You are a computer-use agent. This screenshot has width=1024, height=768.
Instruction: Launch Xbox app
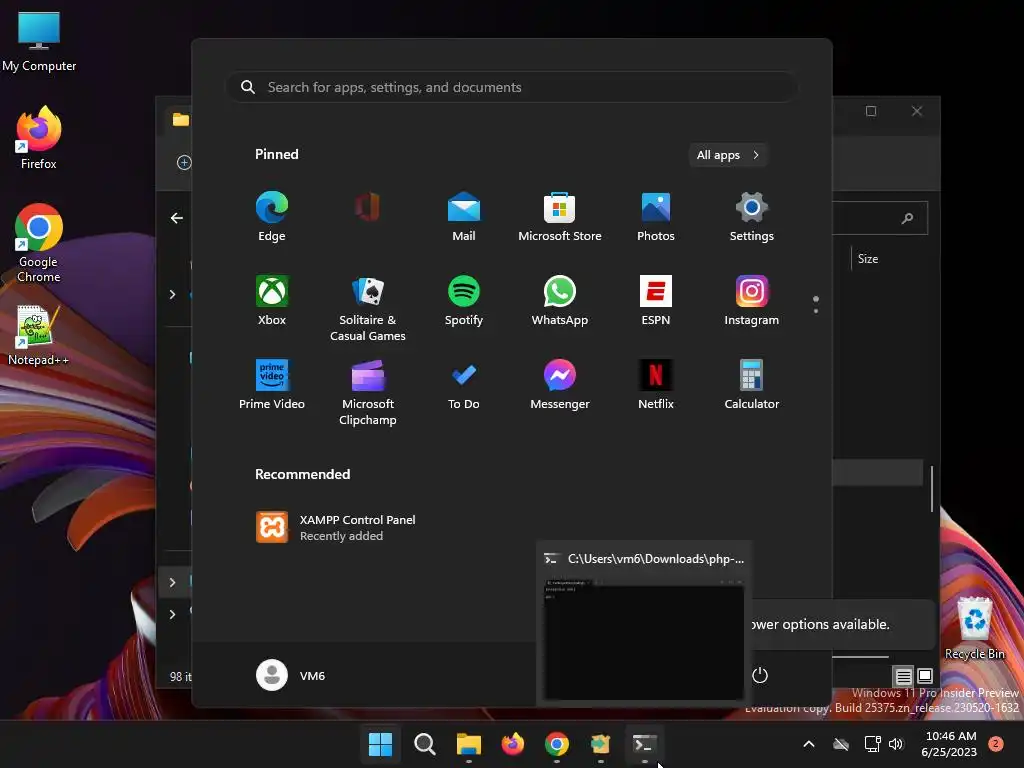tap(272, 300)
